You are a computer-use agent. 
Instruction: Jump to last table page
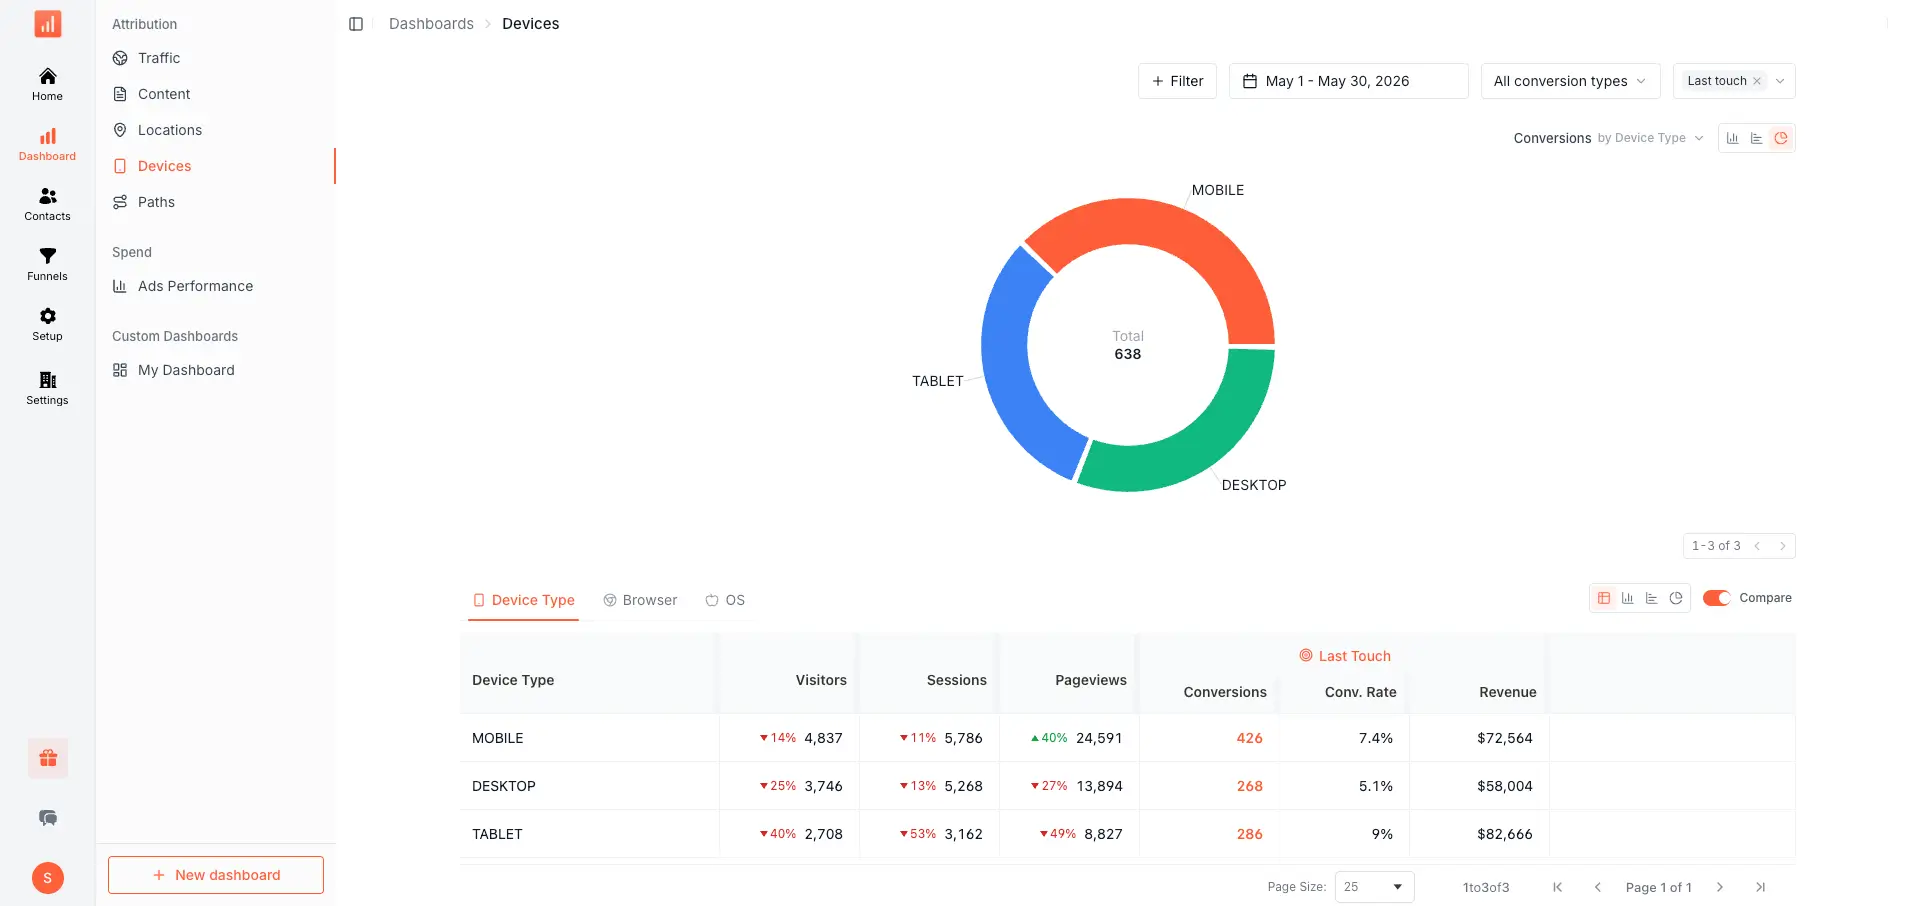click(1761, 887)
